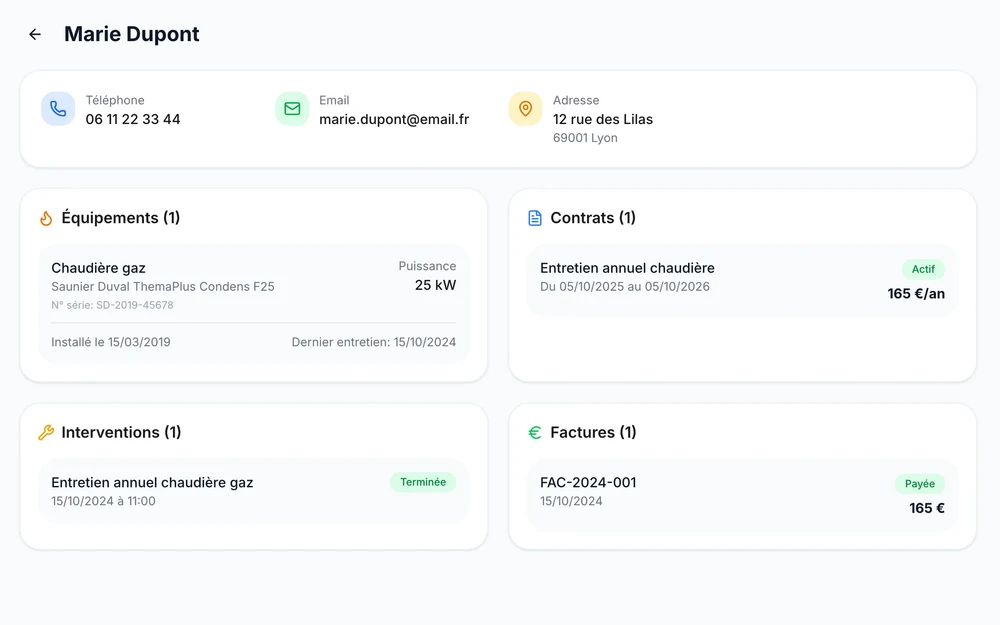The image size is (1000, 625).
Task: Click the Contrats (1) heading
Action: click(x=593, y=217)
